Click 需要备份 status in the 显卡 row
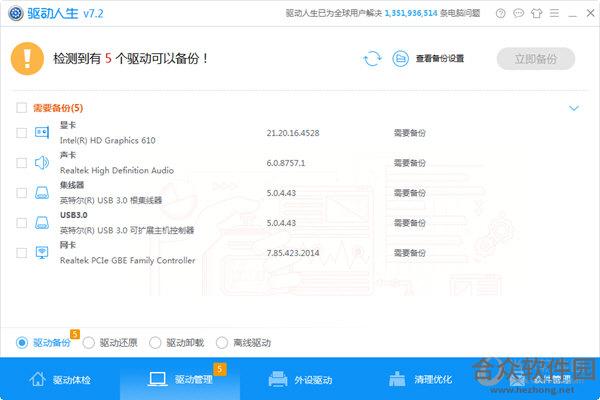This screenshot has width=600, height=400. pos(410,133)
